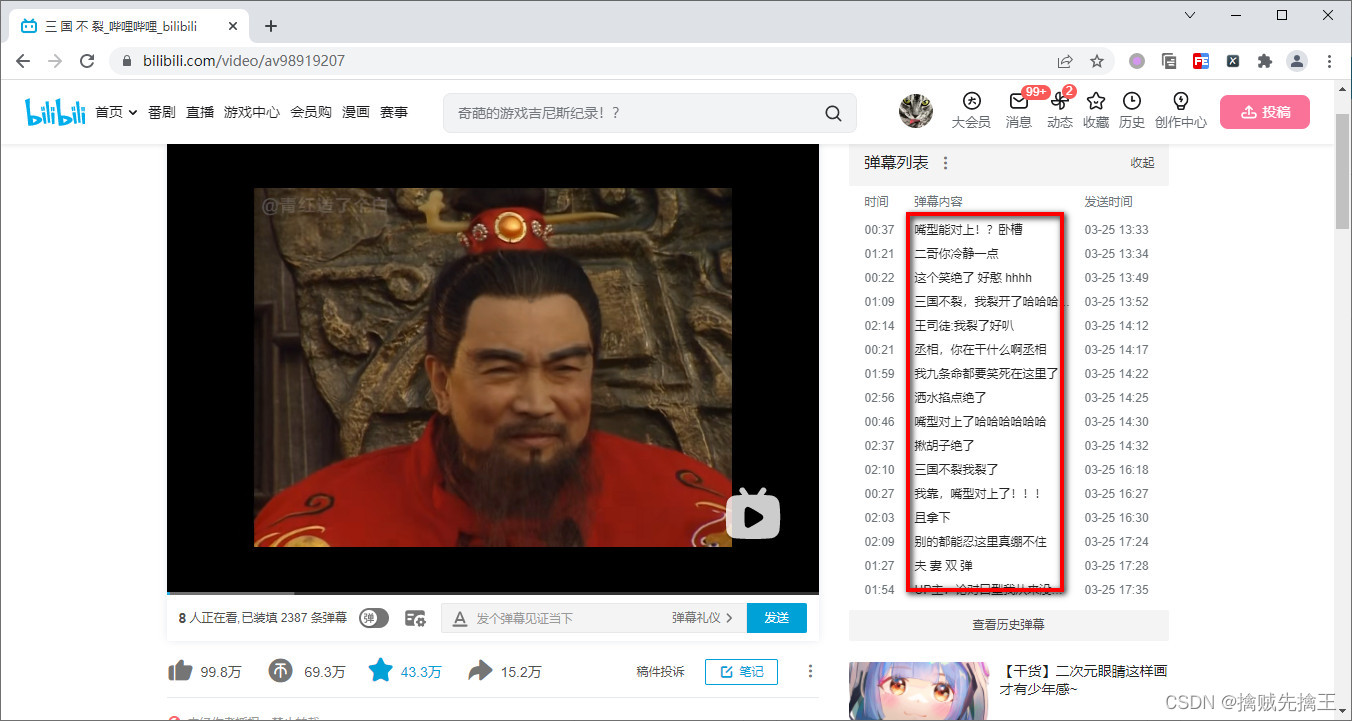This screenshot has width=1352, height=721.
Task: Open 会员购 menu item
Action: [x=311, y=112]
